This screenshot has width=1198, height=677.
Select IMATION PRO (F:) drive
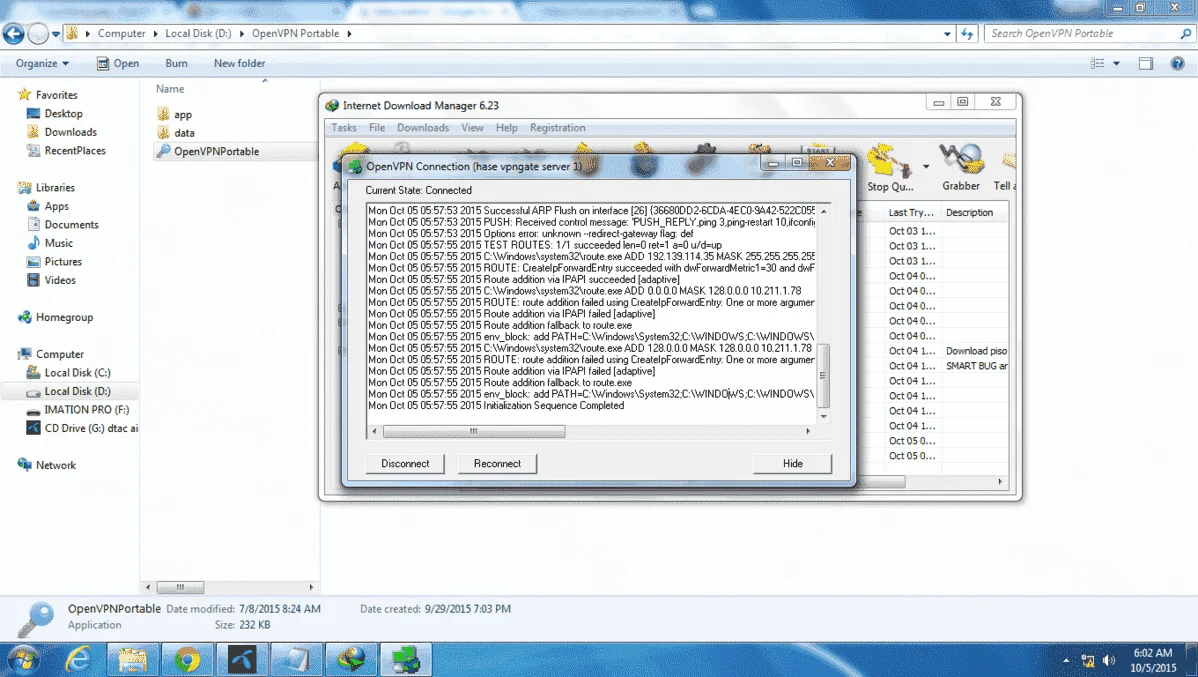tap(86, 410)
